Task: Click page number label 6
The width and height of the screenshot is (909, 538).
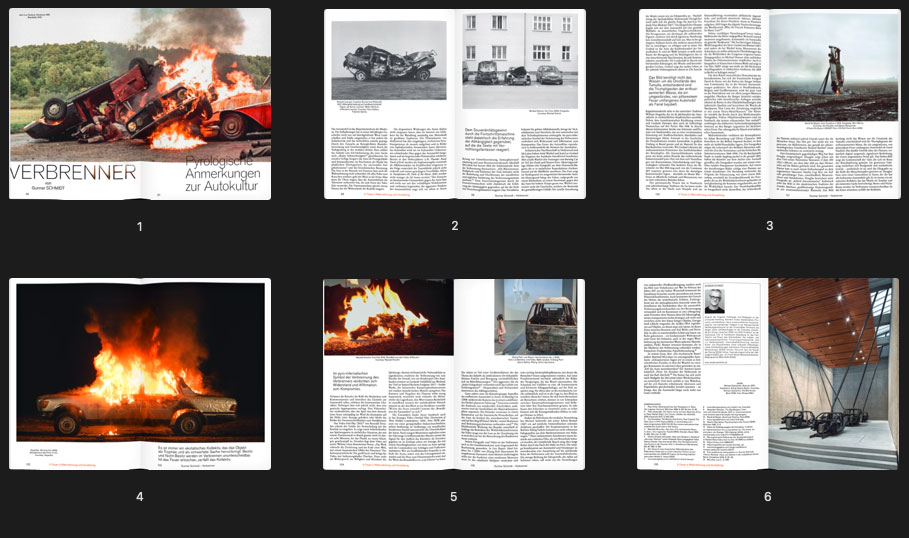Action: coord(769,497)
